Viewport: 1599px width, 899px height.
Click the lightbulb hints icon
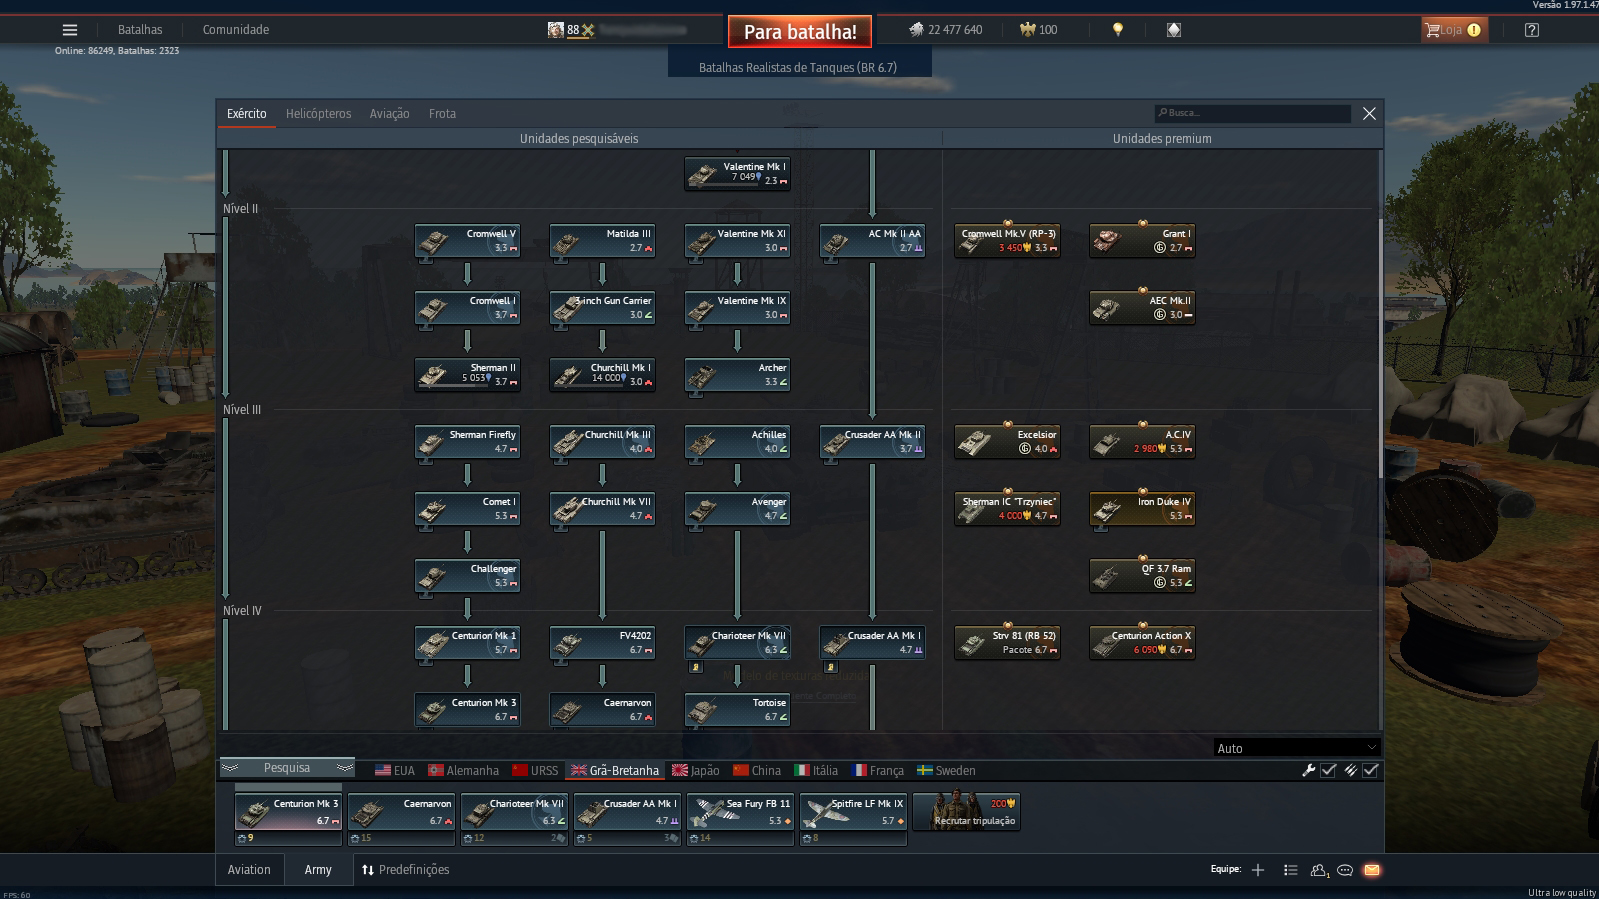[x=1118, y=30]
